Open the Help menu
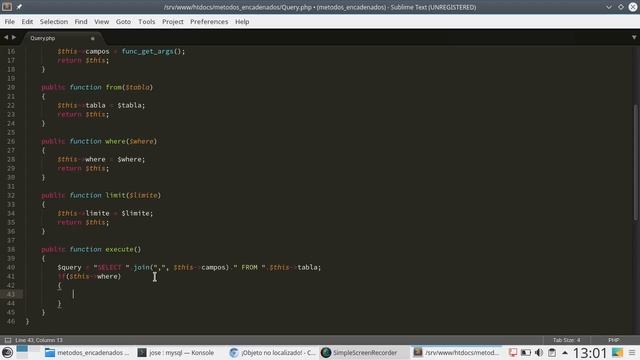The image size is (640, 360). 242,22
